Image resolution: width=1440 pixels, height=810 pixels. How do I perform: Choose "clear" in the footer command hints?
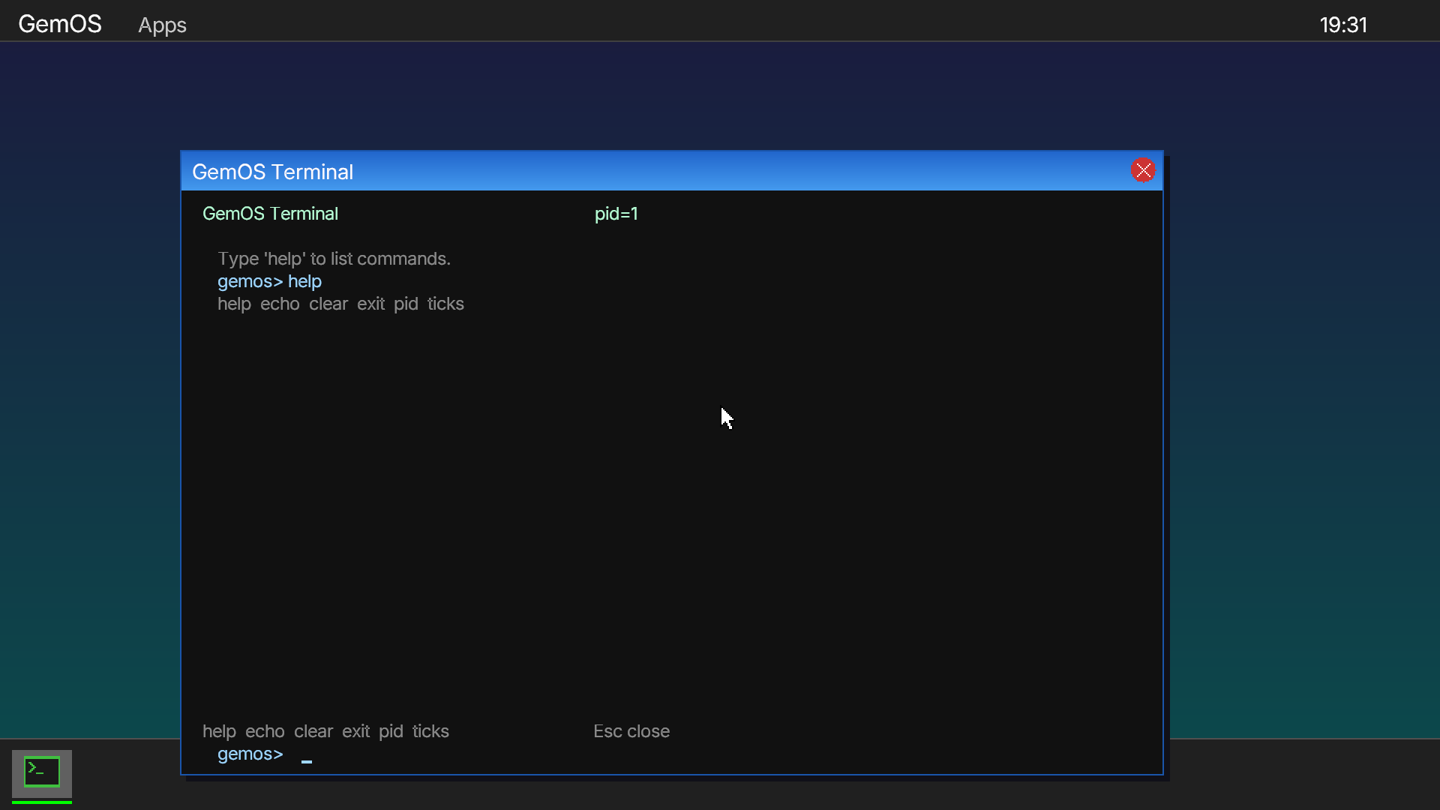coord(313,731)
